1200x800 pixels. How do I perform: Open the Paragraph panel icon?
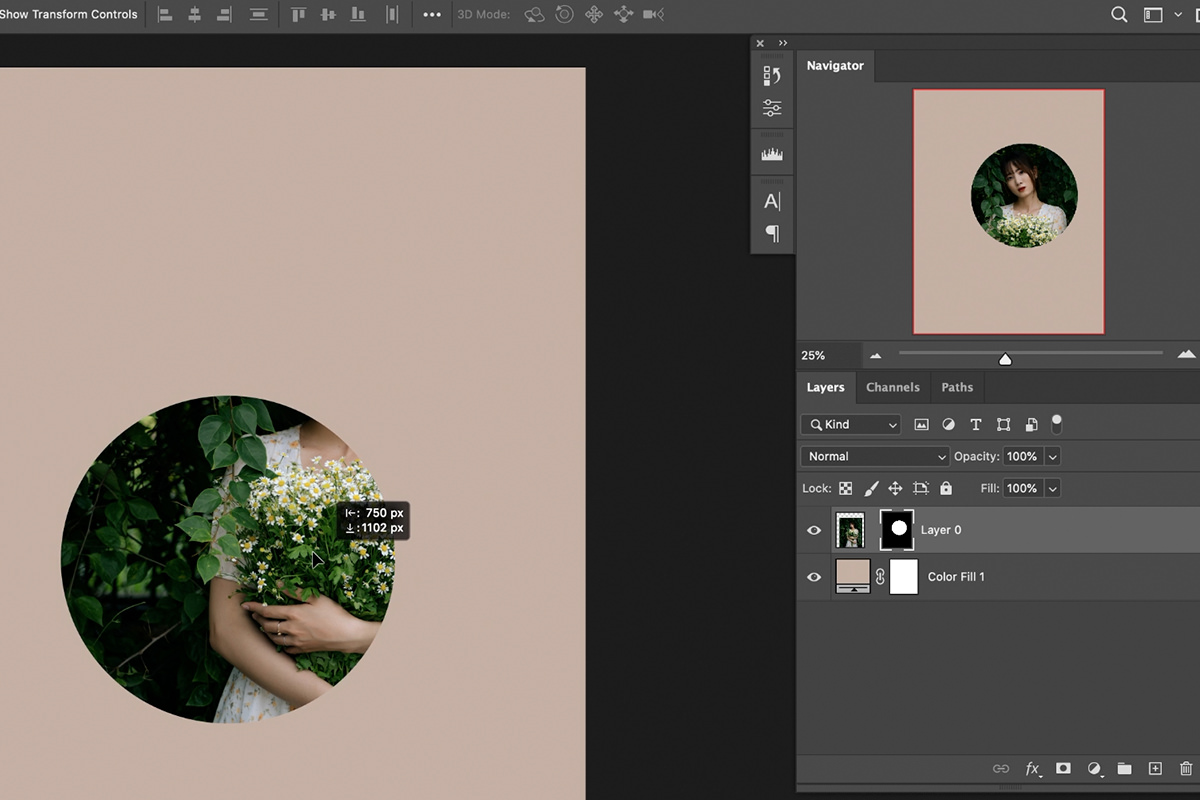coord(771,233)
